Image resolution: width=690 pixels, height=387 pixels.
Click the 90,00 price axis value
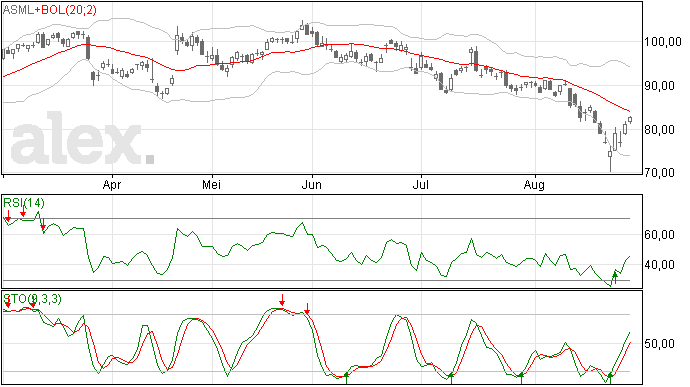pyautogui.click(x=659, y=86)
